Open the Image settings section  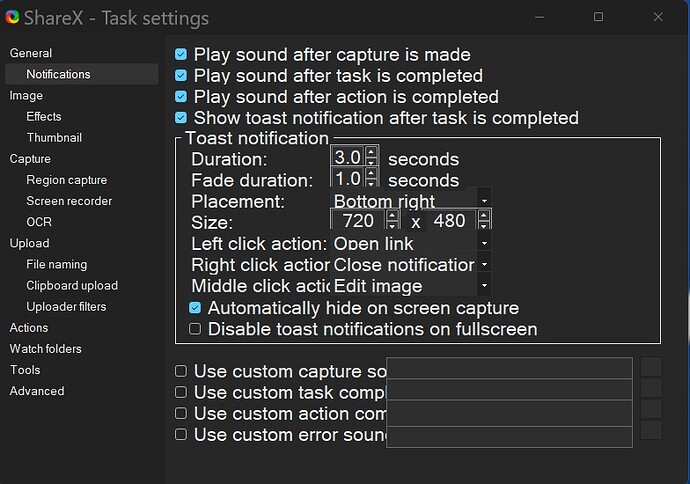click(26, 95)
